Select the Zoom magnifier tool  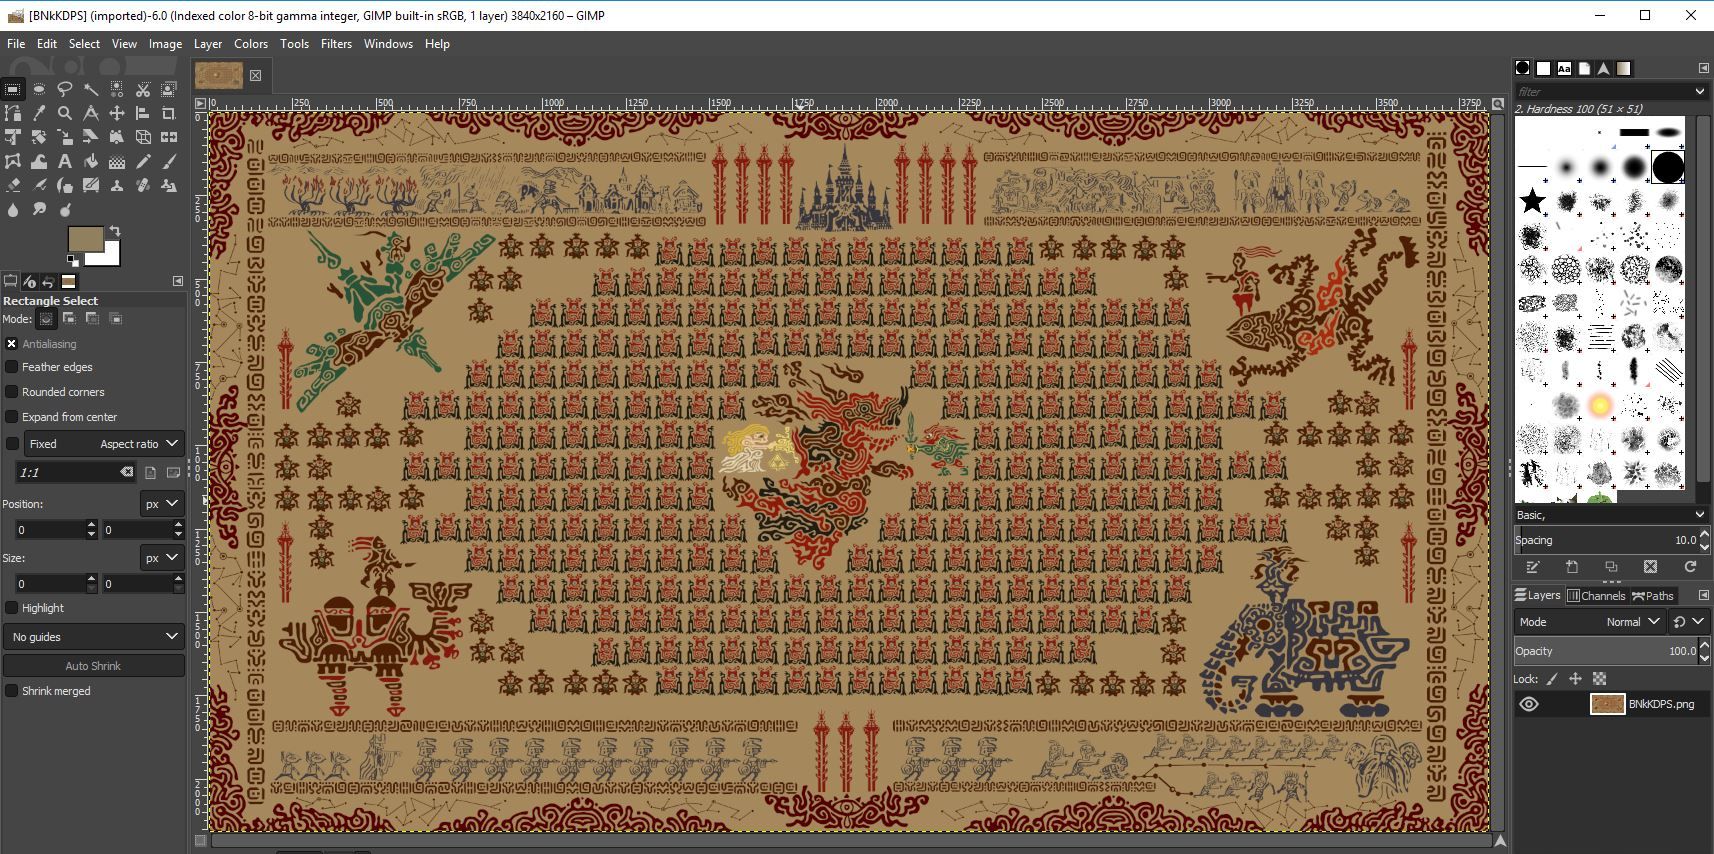pos(65,113)
